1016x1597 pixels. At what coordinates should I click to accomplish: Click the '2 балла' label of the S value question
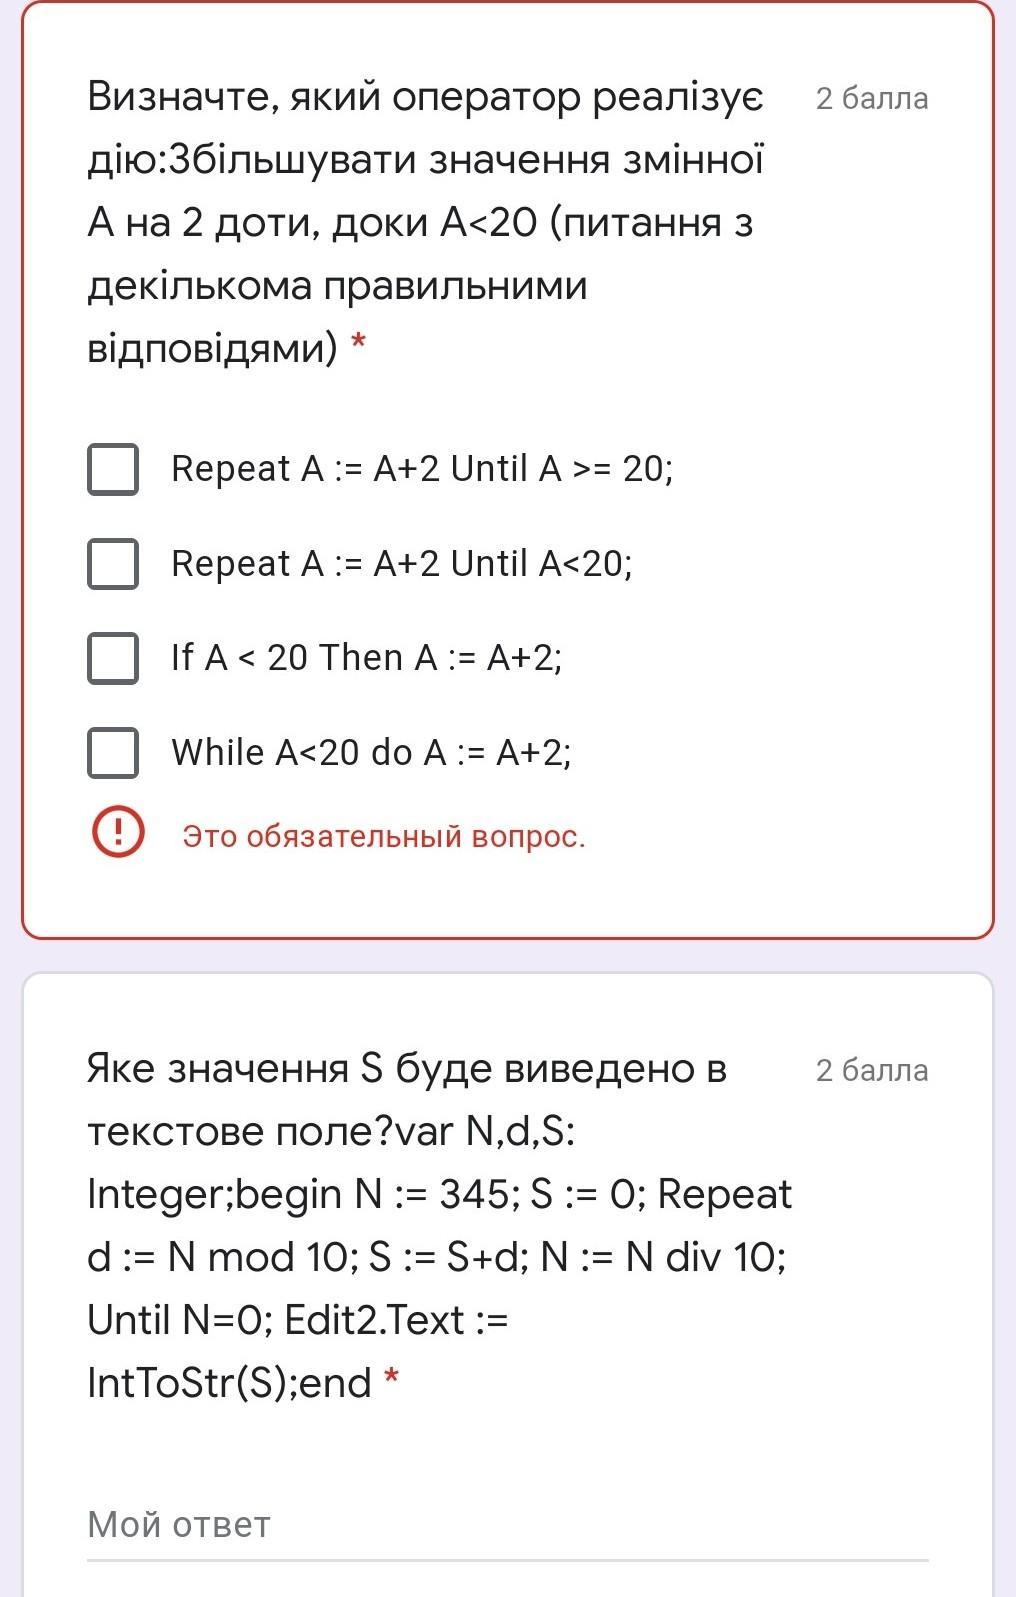872,1070
